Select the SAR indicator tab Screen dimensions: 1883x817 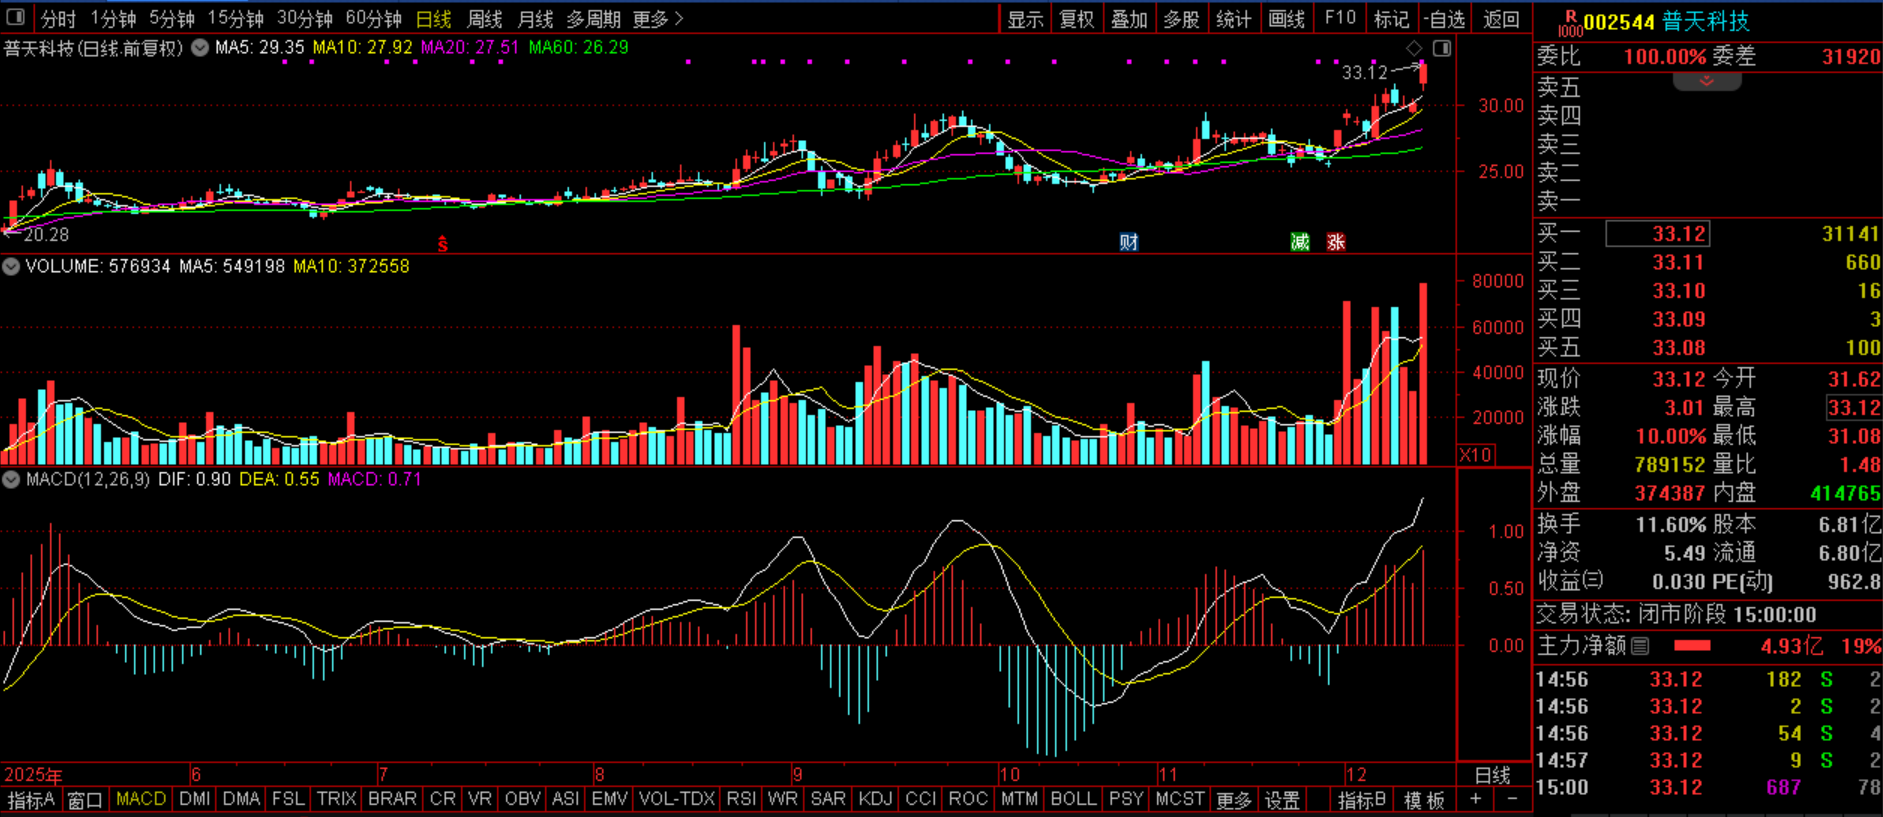828,799
